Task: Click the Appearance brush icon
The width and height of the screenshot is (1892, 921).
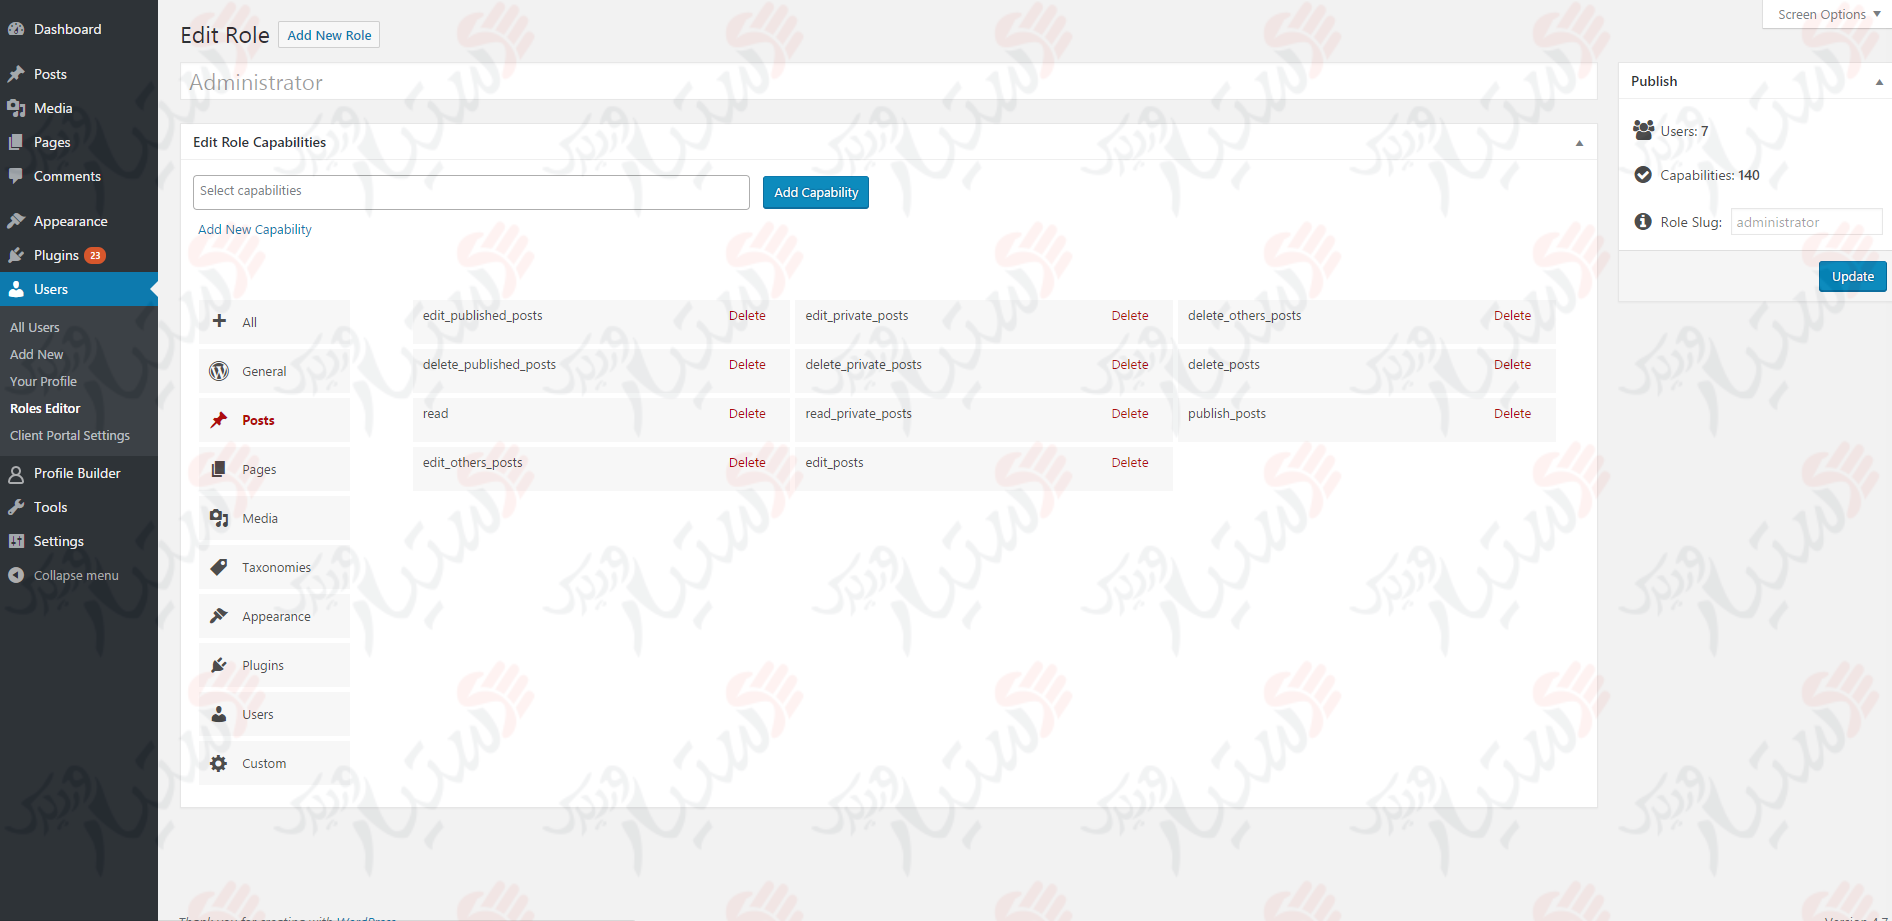Action: coord(220,616)
